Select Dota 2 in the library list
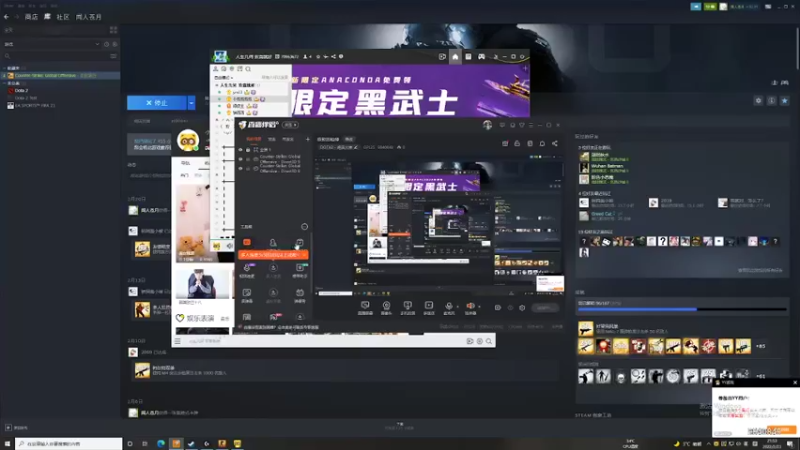The height and width of the screenshot is (450, 800). pos(21,90)
